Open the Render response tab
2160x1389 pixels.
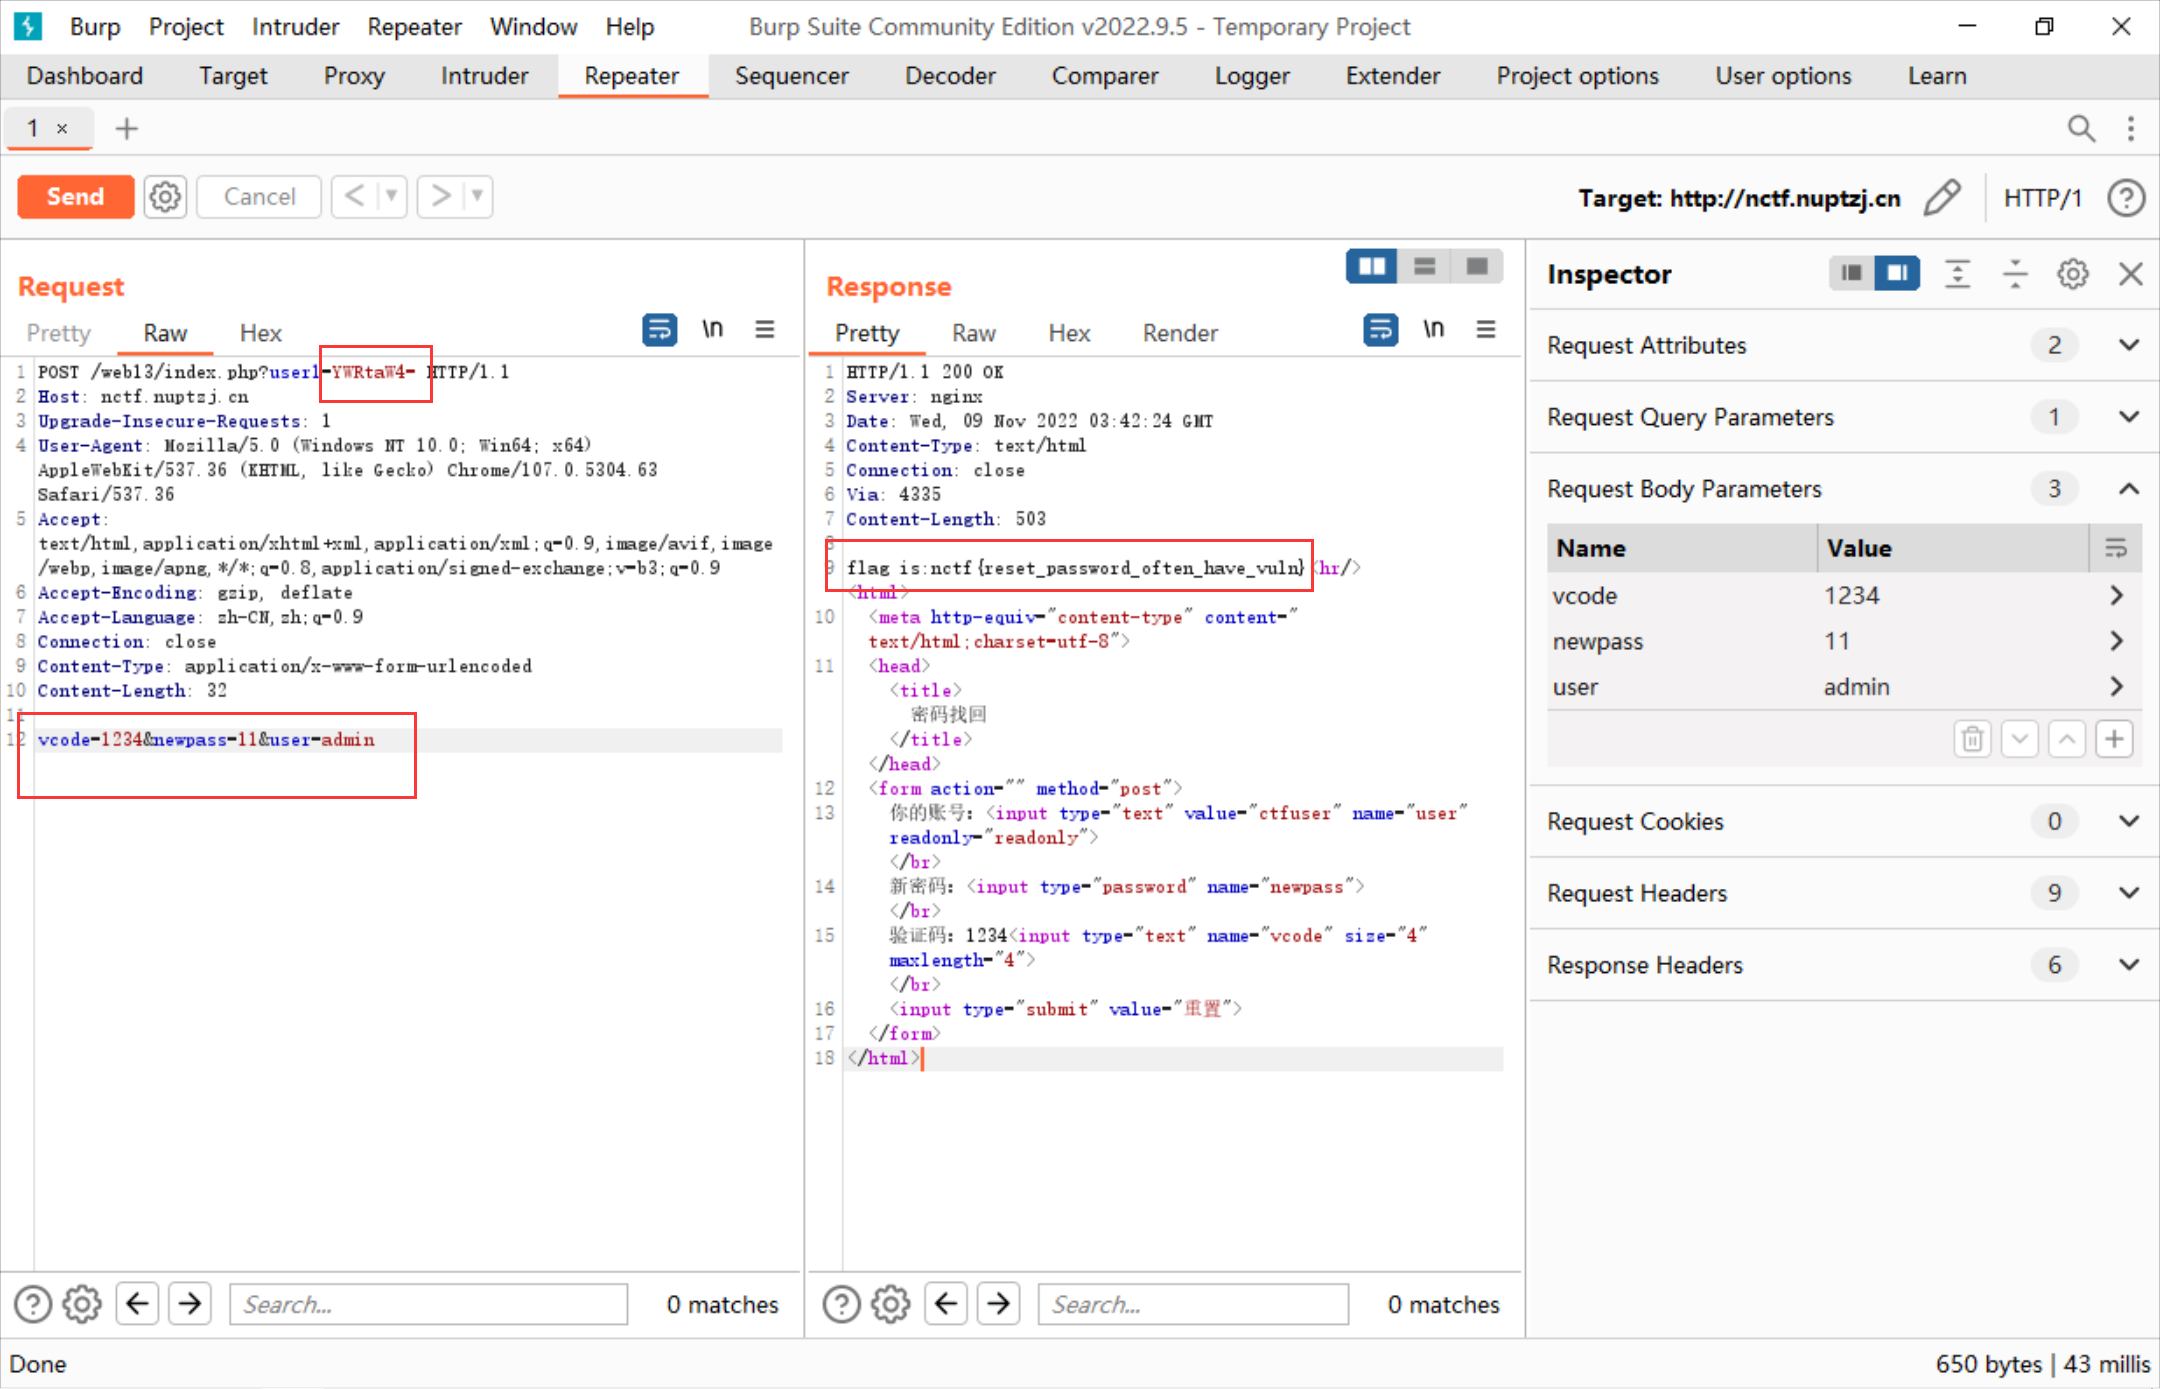tap(1180, 333)
